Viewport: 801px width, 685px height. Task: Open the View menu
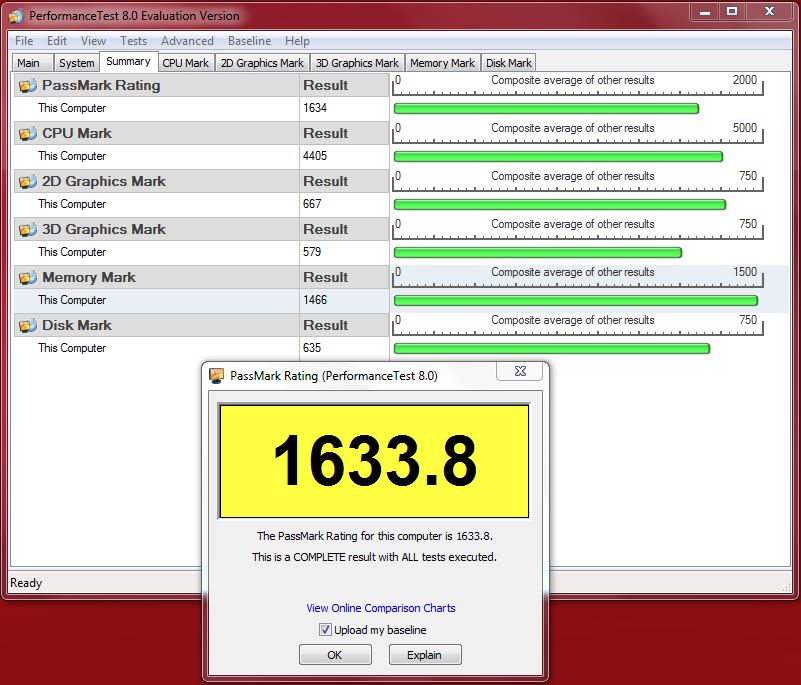pos(93,41)
